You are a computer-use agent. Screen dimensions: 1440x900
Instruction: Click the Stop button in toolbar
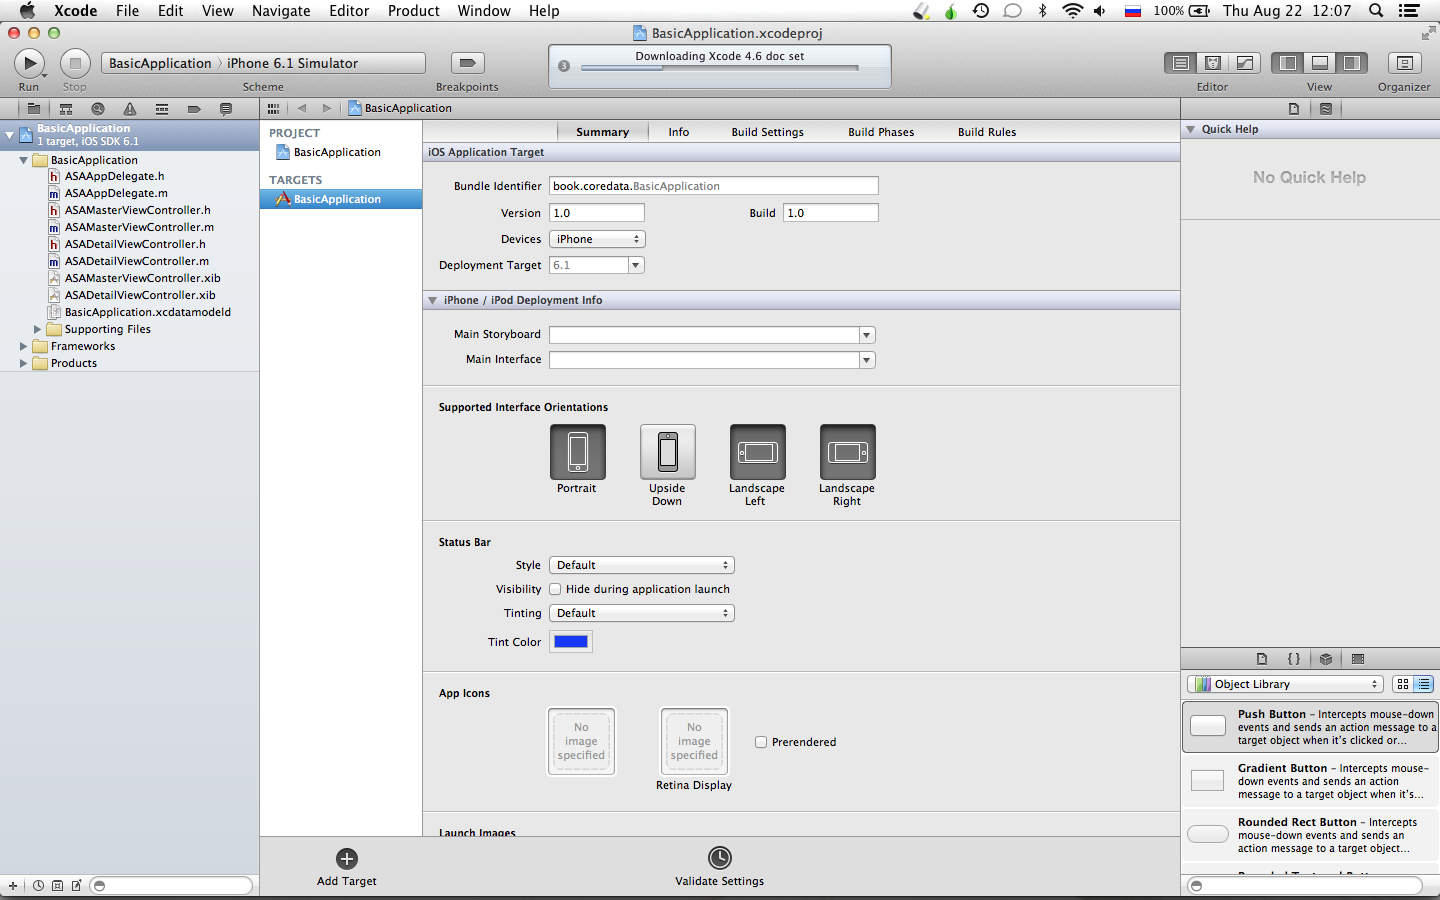coord(75,63)
